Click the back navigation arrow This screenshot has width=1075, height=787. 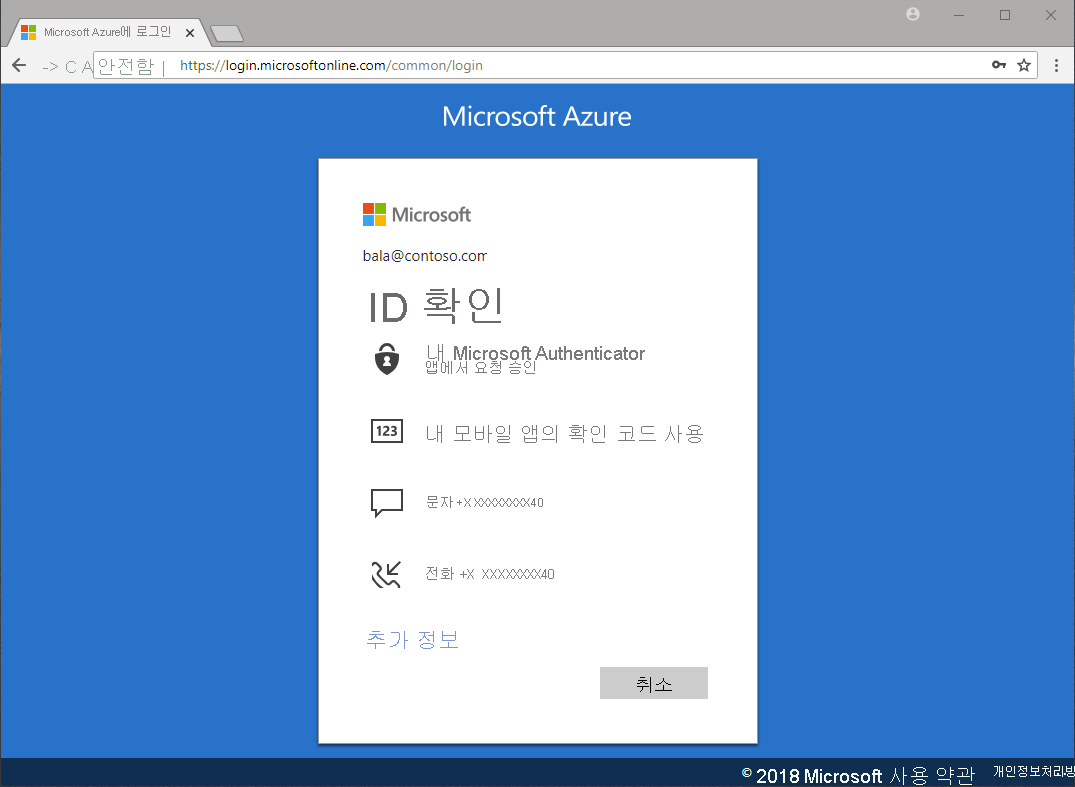point(18,64)
